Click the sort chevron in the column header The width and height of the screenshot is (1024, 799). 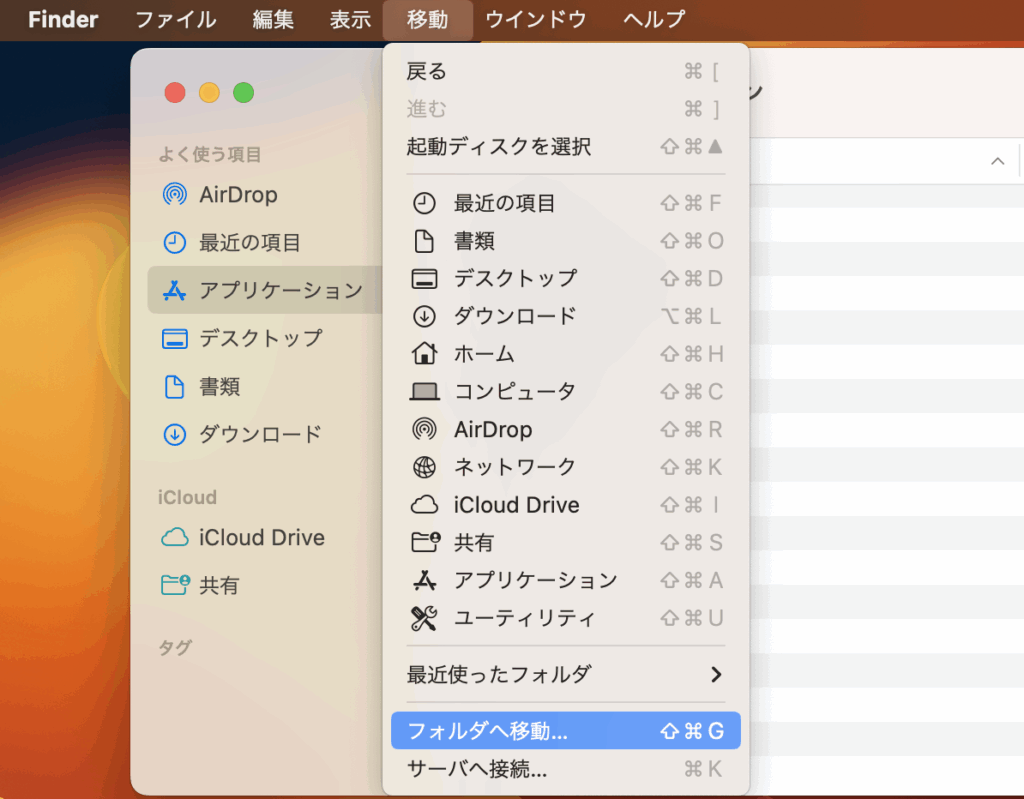click(997, 162)
